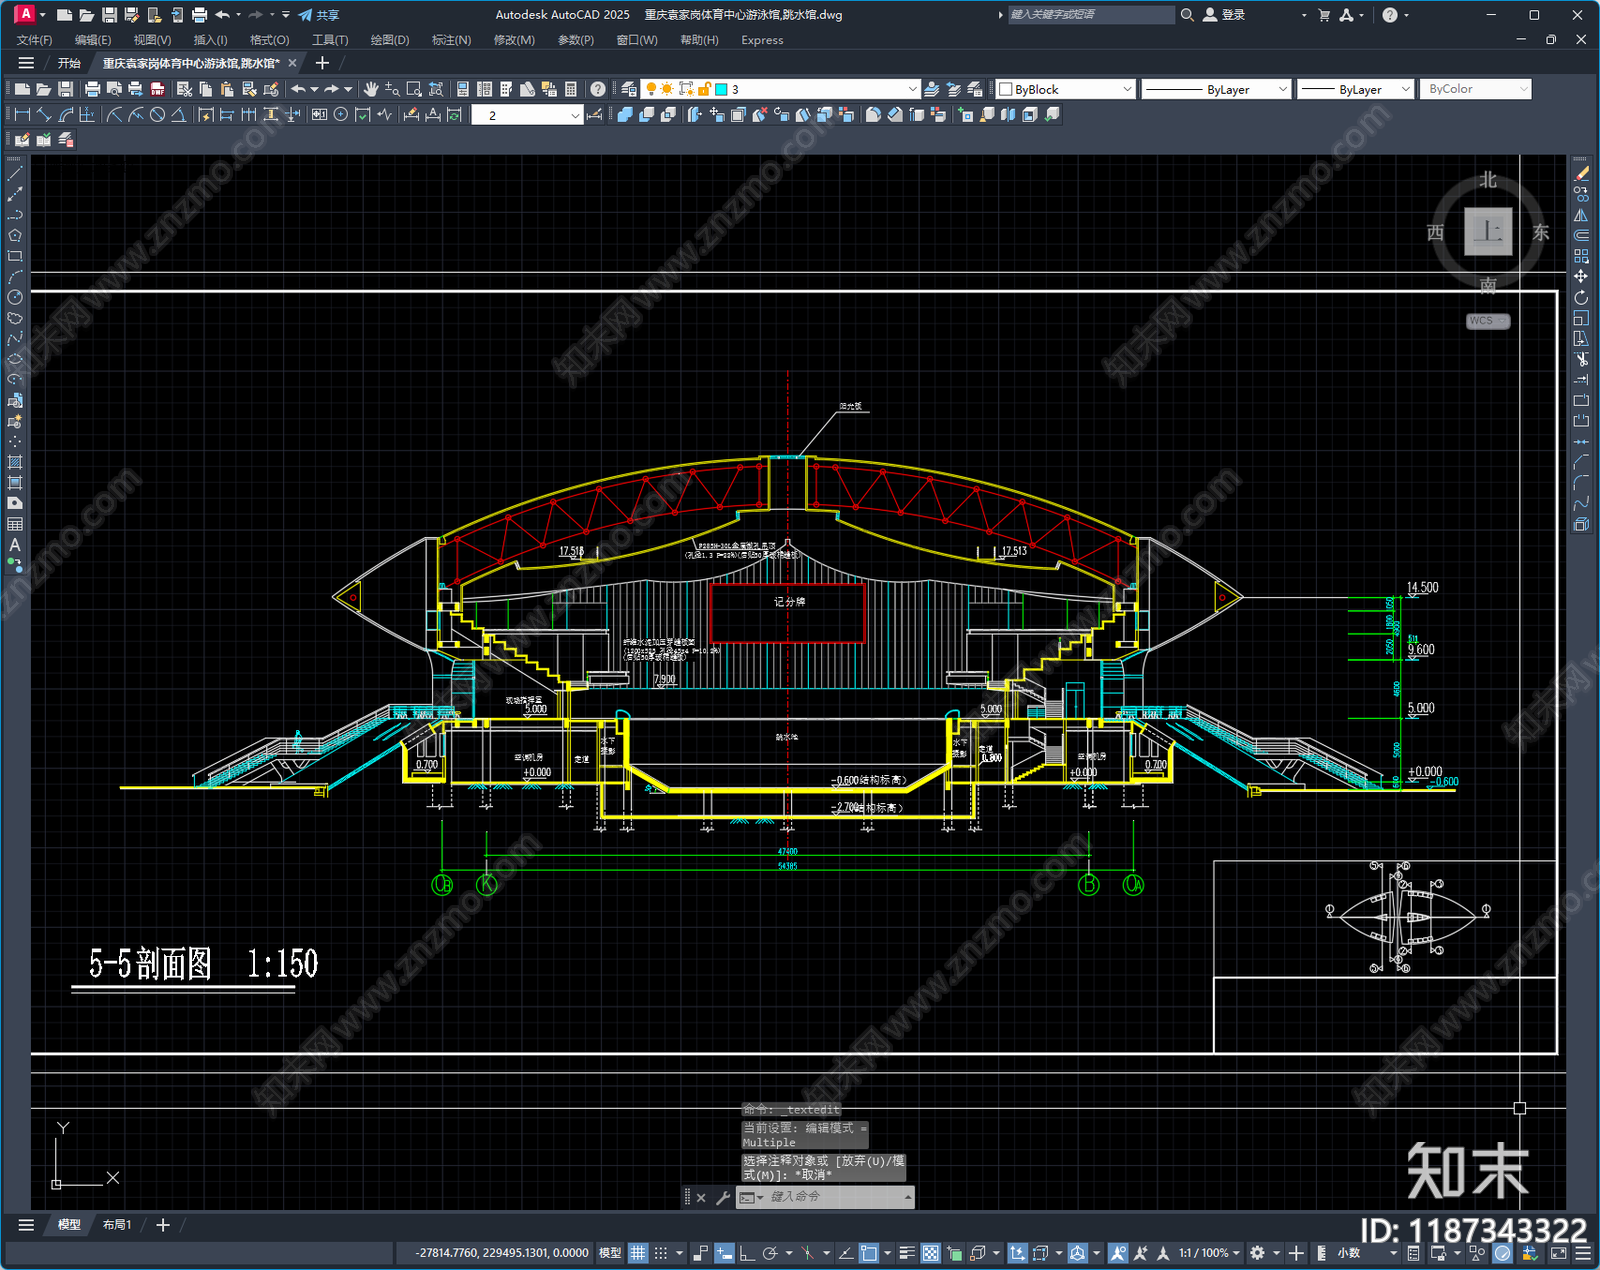
Task: Click the 共享 share button
Action: pos(319,15)
